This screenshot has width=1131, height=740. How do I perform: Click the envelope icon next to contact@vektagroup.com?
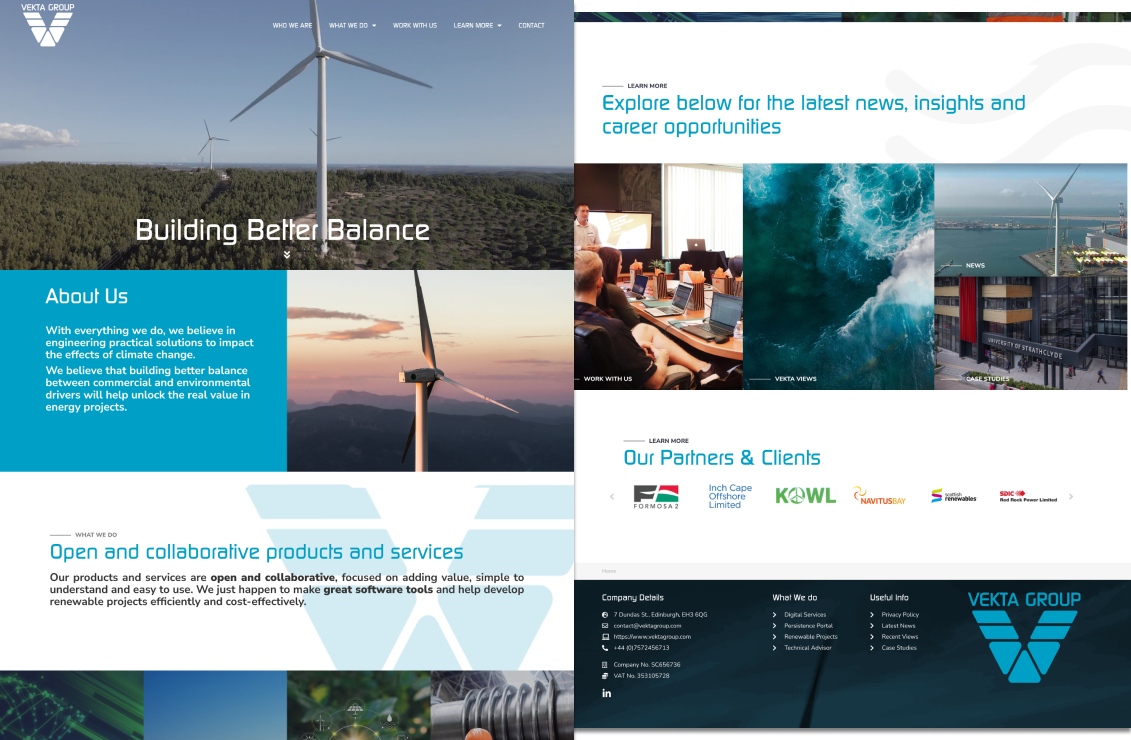[603, 626]
